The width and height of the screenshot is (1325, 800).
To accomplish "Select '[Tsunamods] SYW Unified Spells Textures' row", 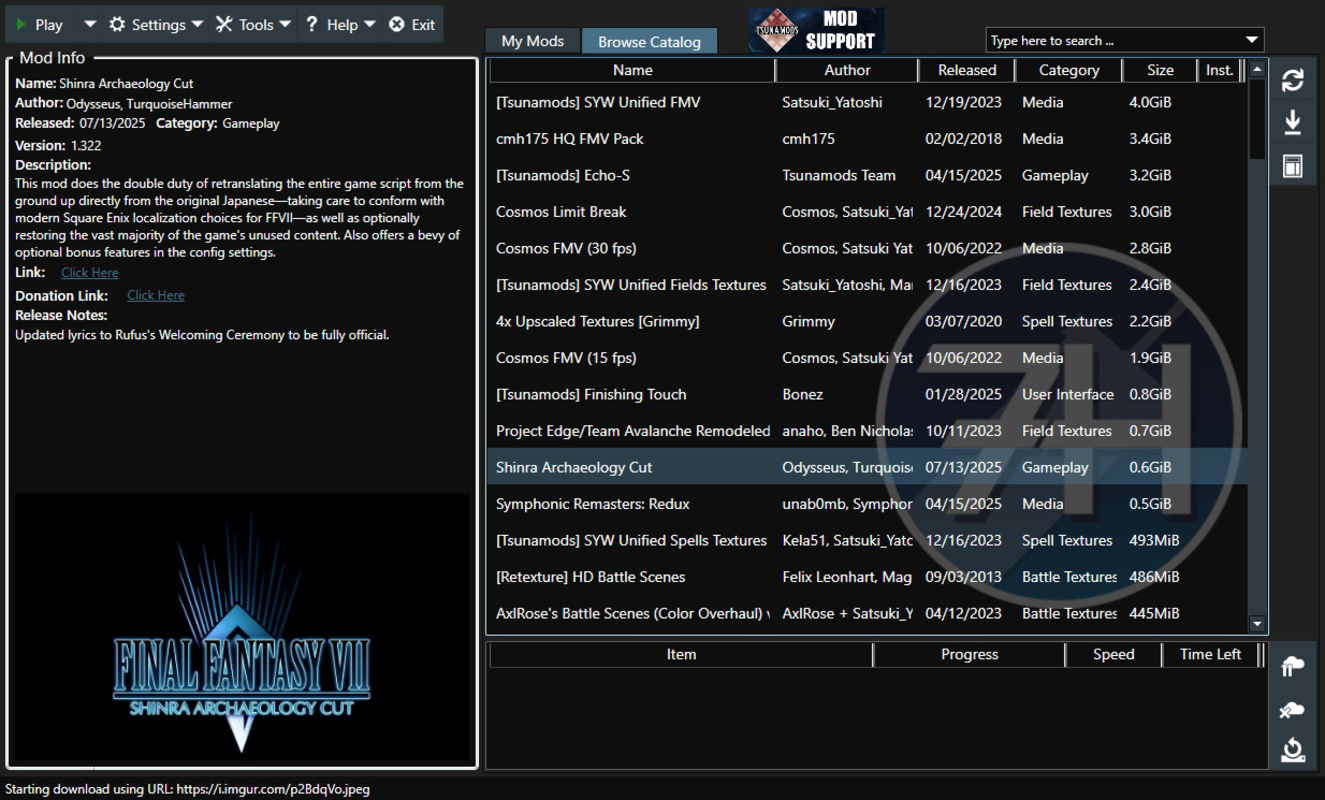I will [867, 540].
